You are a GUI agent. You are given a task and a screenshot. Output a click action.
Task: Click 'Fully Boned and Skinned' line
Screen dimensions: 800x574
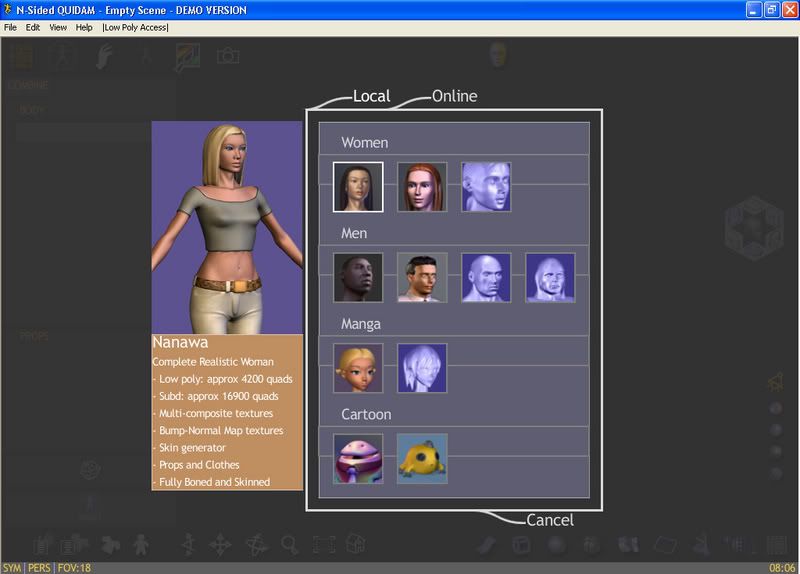pos(214,482)
